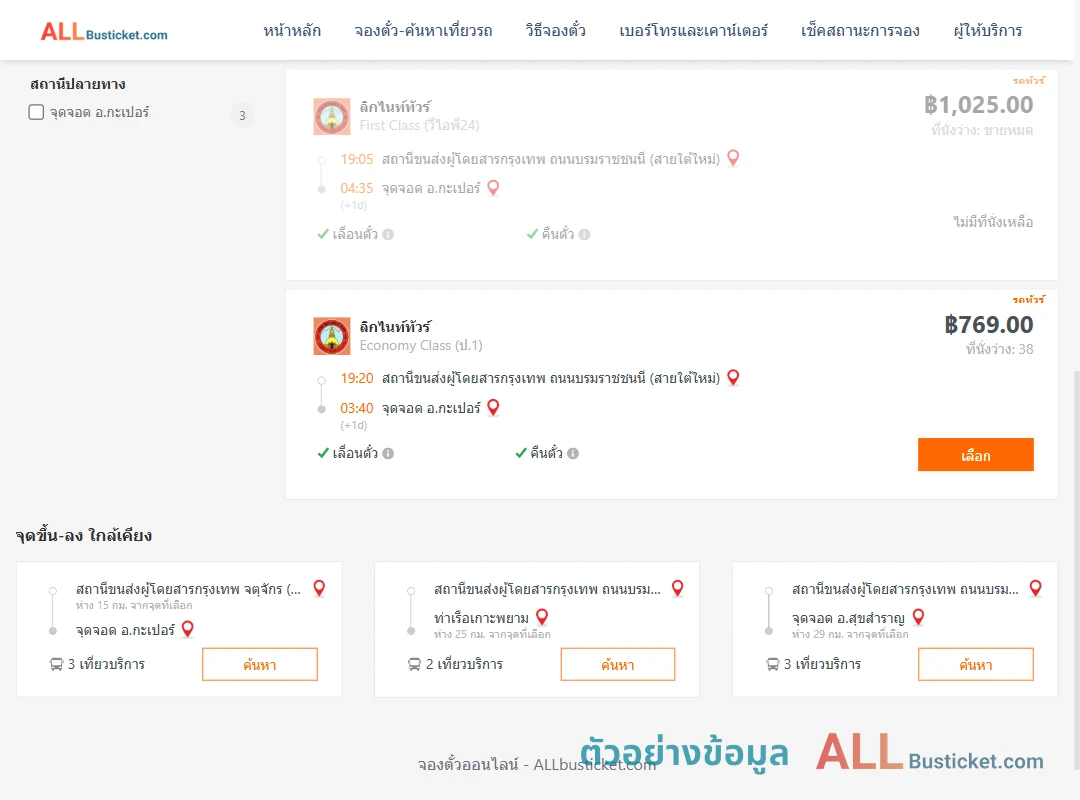This screenshot has width=1080, height=800.
Task: Open the วิธีจองตั๋ว menu item
Action: coord(555,30)
